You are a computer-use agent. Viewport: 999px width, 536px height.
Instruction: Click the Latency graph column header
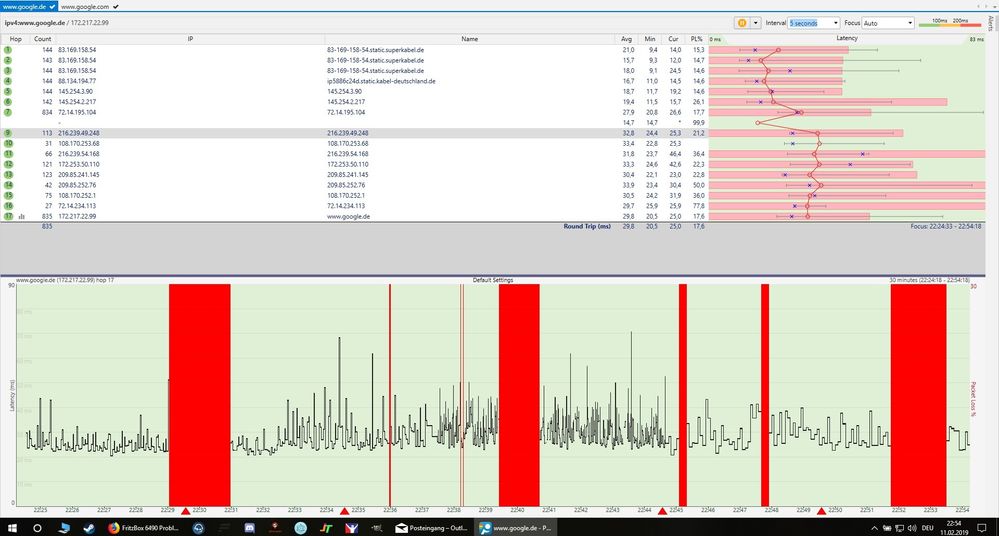click(847, 38)
